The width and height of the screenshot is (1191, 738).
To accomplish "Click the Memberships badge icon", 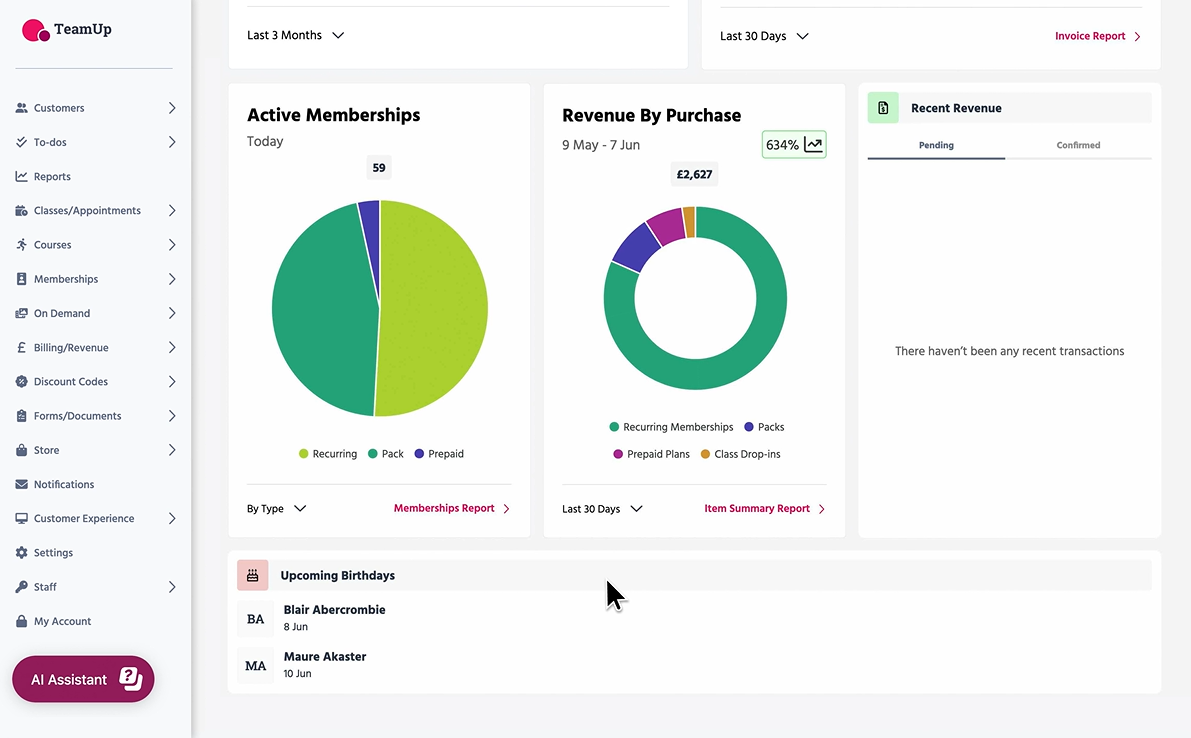I will pos(21,279).
